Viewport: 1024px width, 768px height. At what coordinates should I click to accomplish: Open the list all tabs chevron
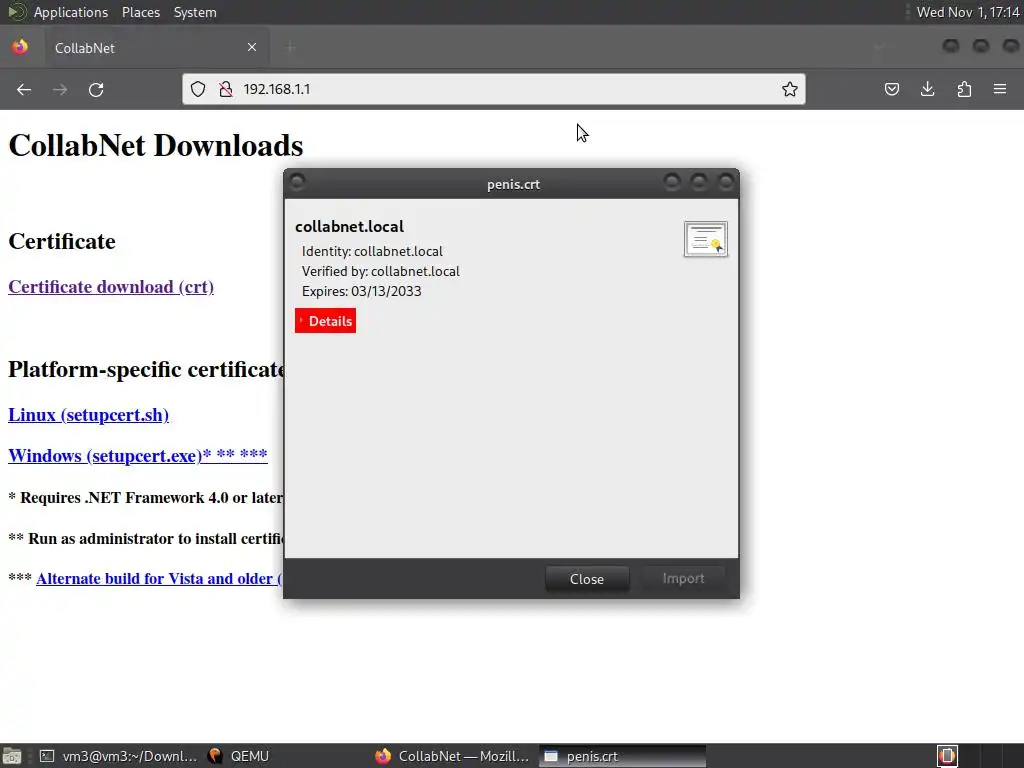tap(879, 47)
